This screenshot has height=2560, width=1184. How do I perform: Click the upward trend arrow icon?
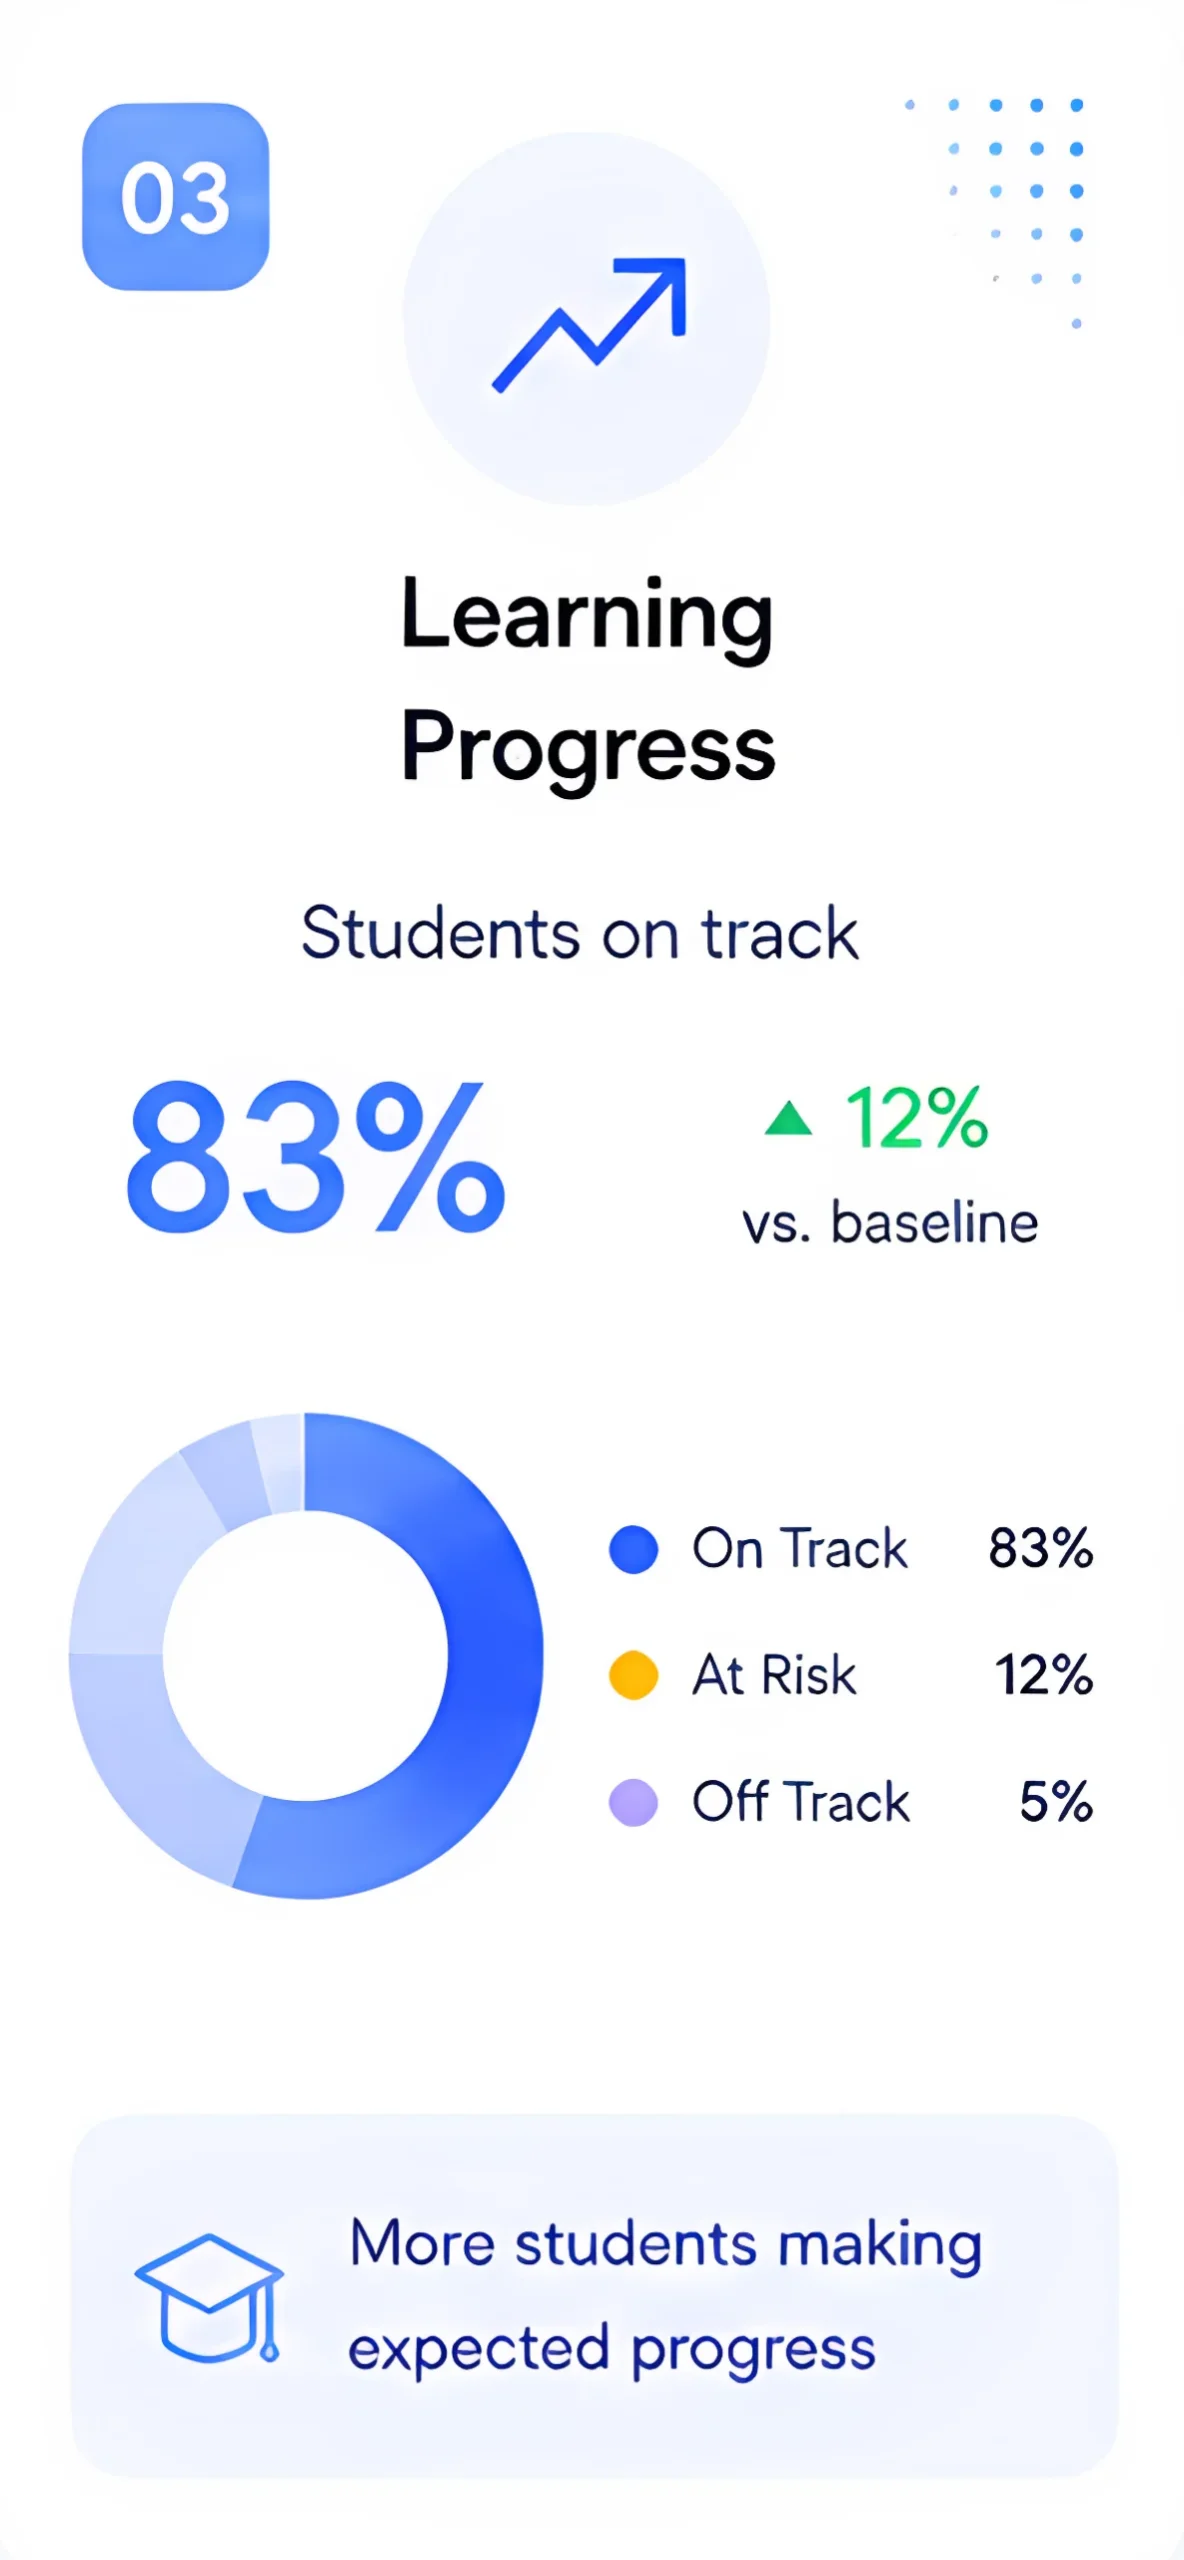(x=589, y=325)
